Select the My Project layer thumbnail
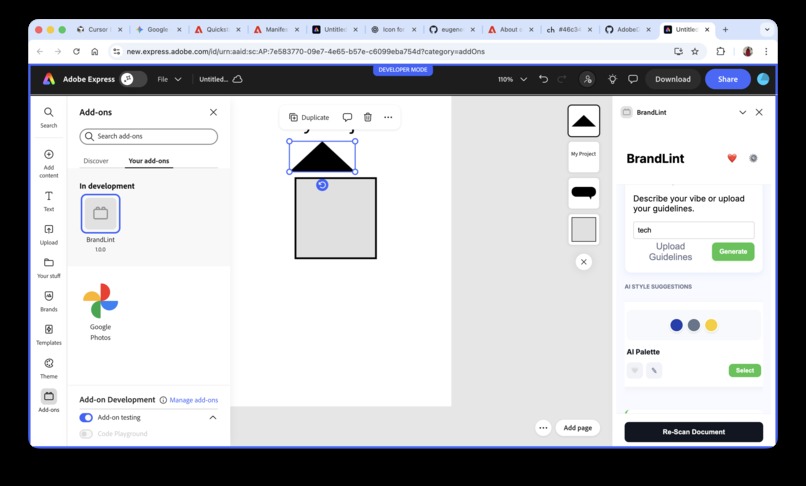 [x=583, y=157]
